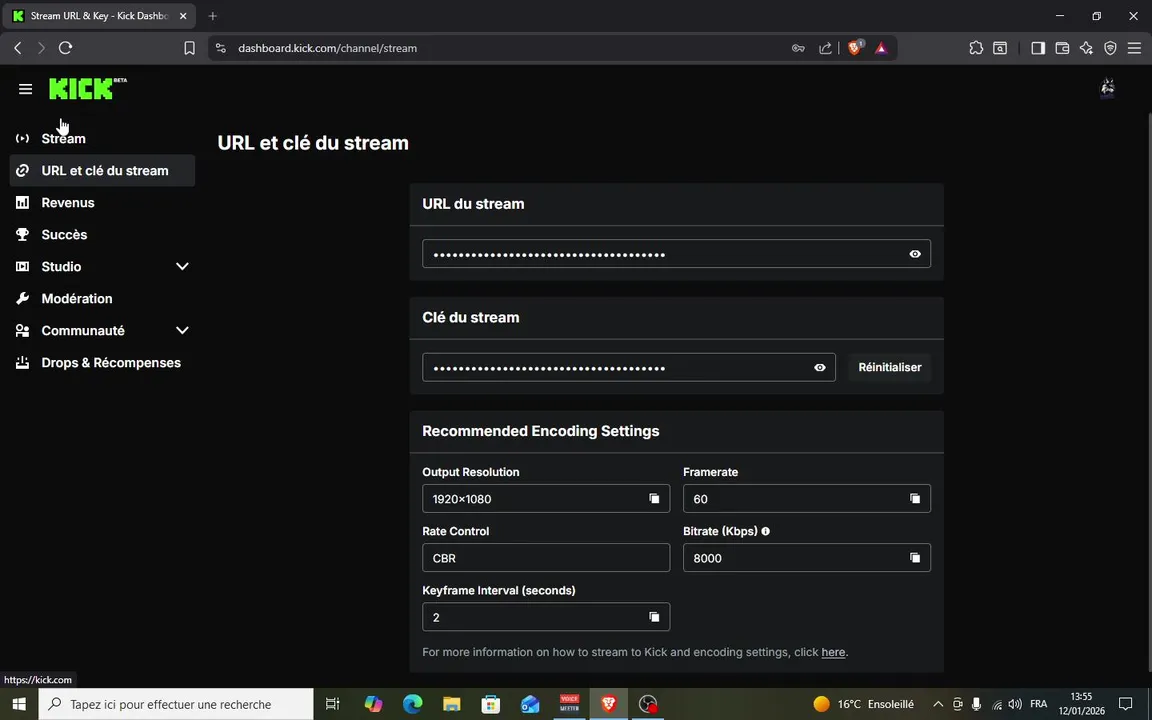1152x720 pixels.
Task: Open the site settings icon in address bar
Action: [220, 48]
